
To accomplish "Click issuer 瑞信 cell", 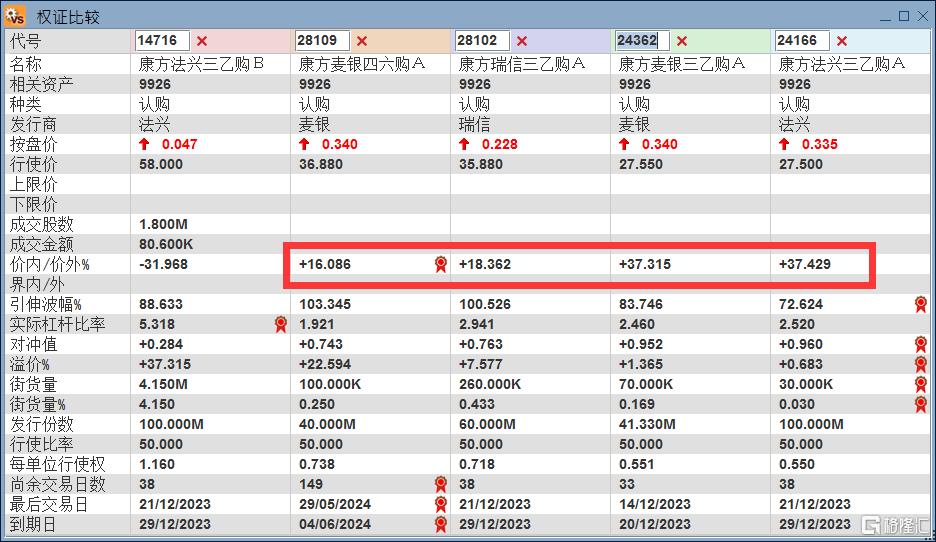I will 475,124.
